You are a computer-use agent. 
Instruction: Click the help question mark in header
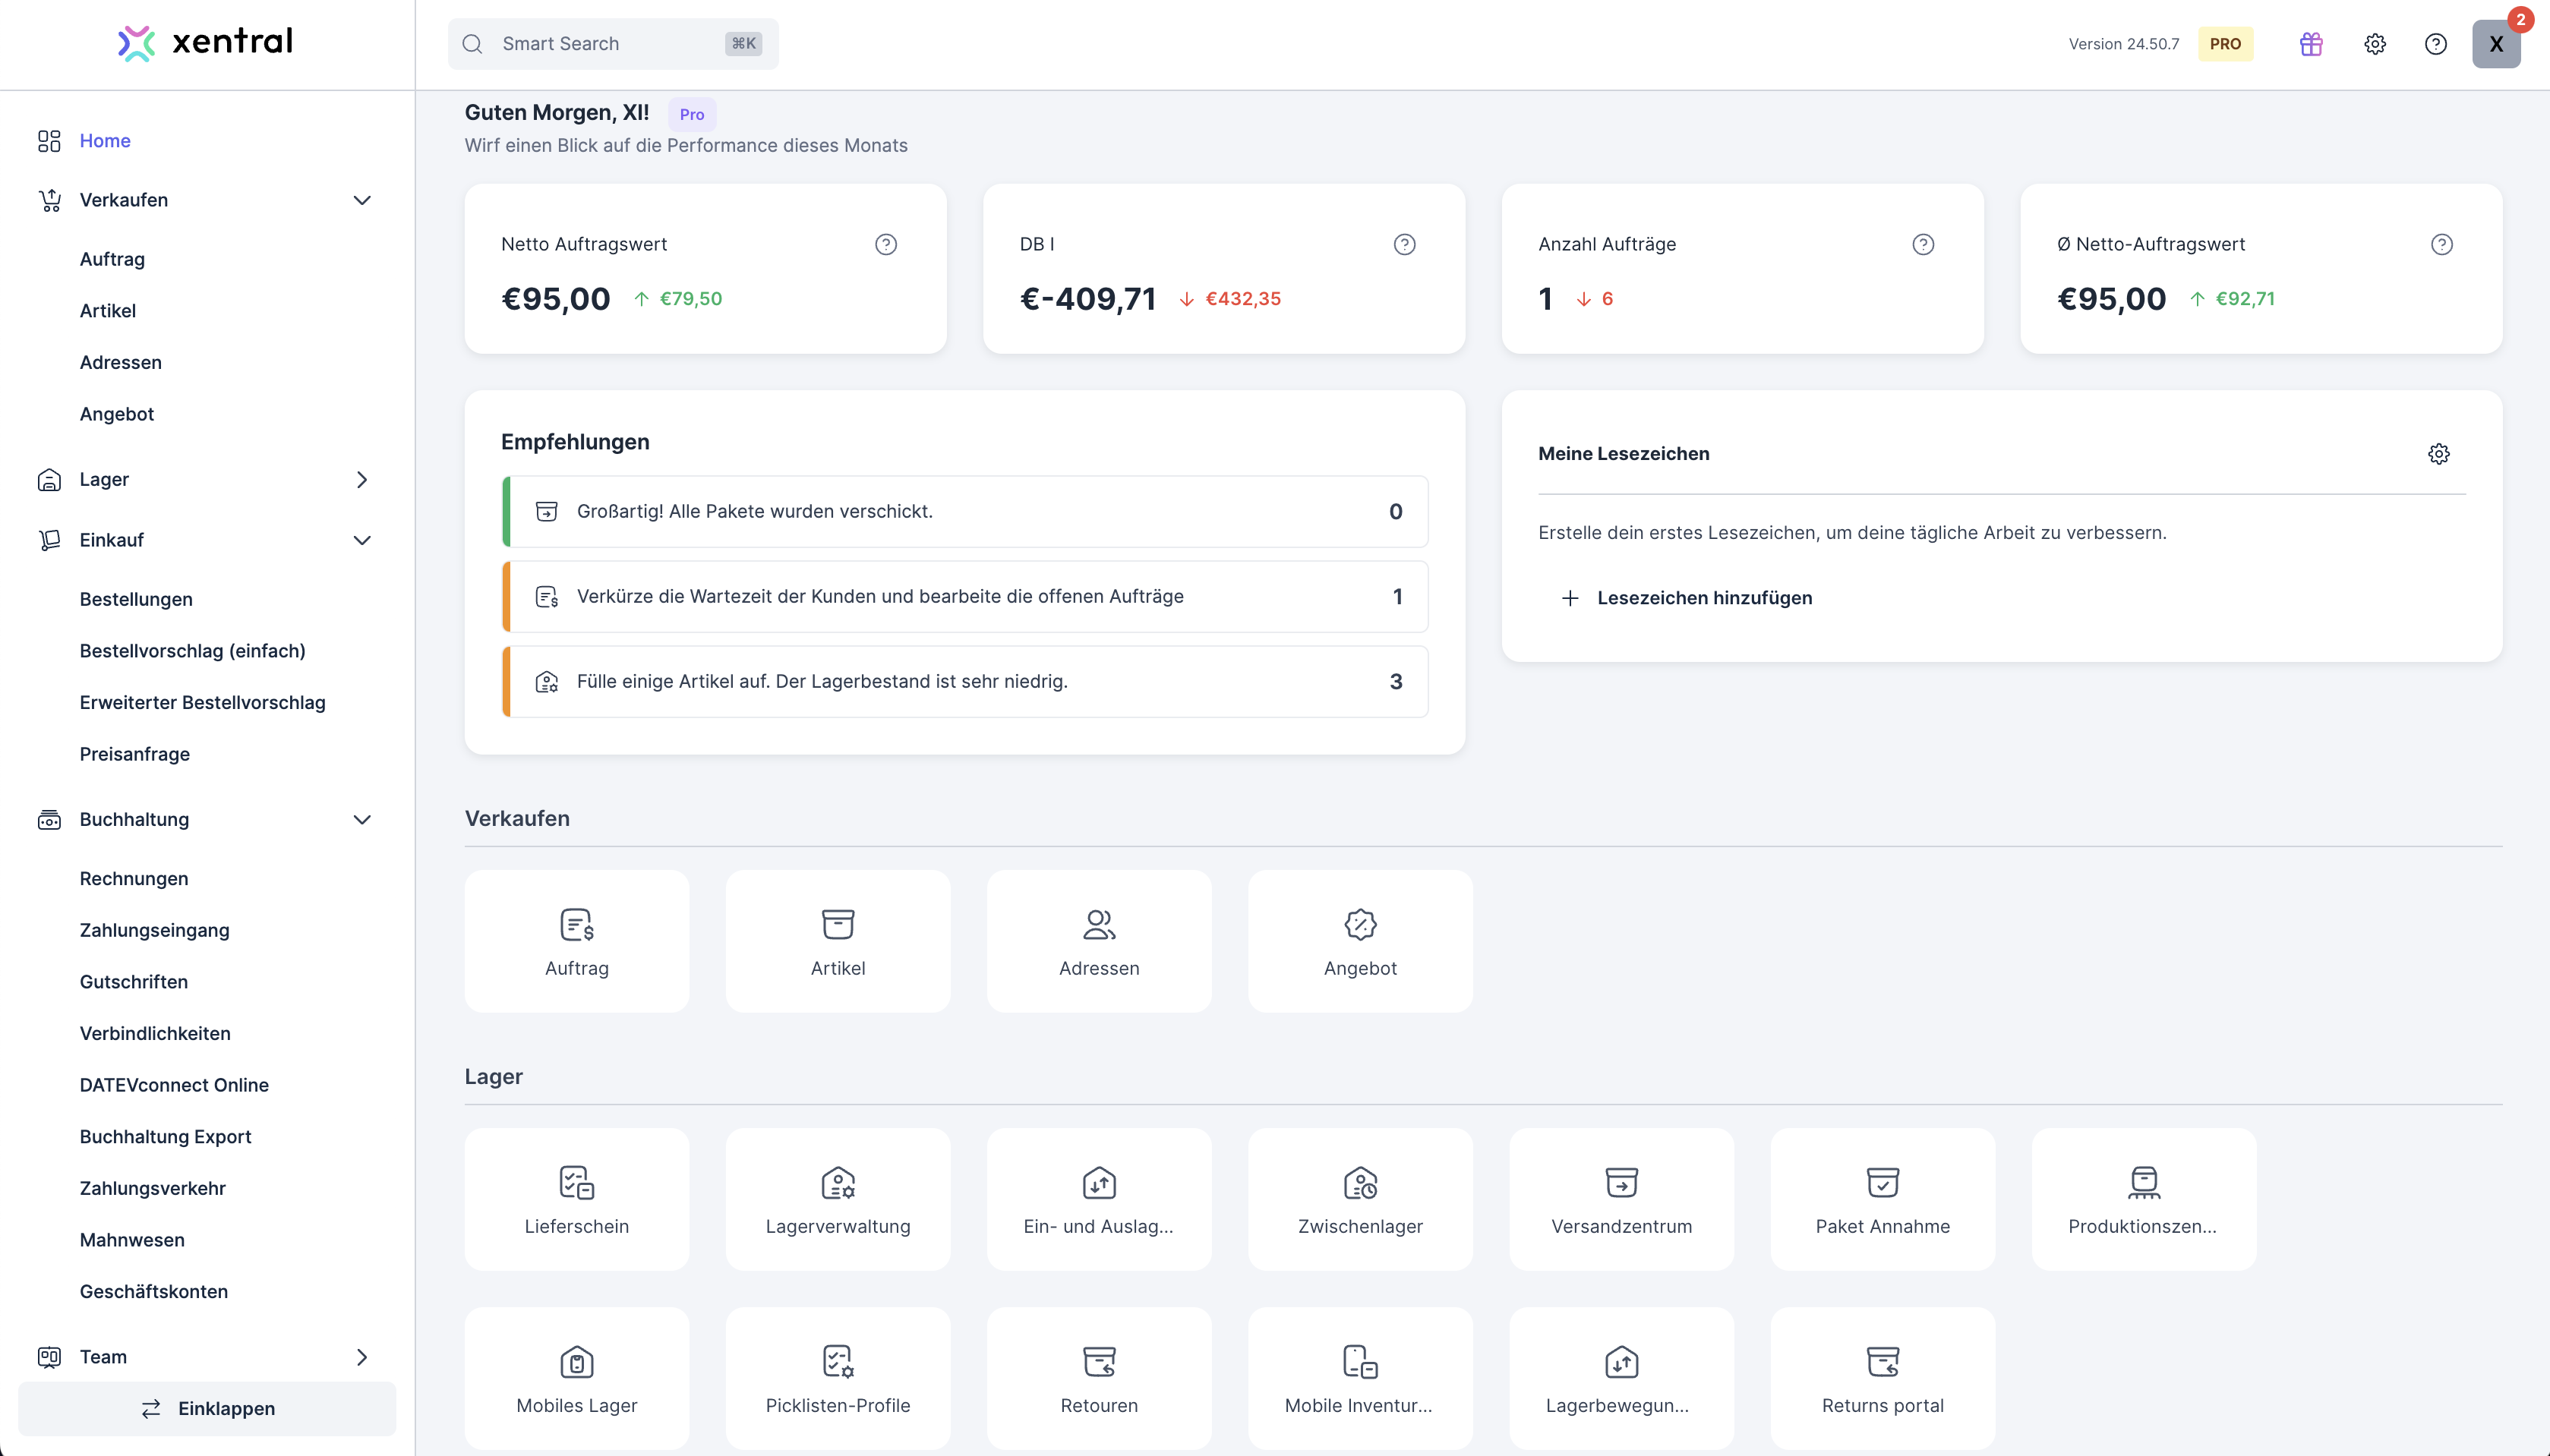coord(2436,44)
